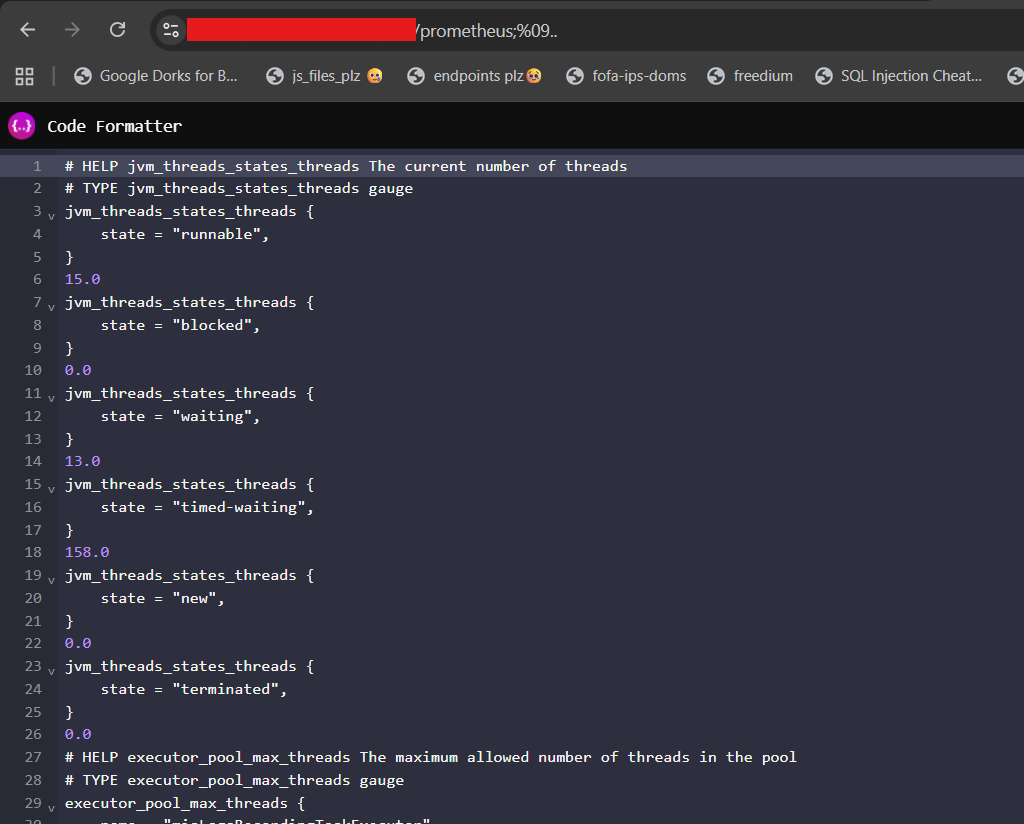
Task: Open the SQL Injection Cheat bookmark
Action: (898, 76)
